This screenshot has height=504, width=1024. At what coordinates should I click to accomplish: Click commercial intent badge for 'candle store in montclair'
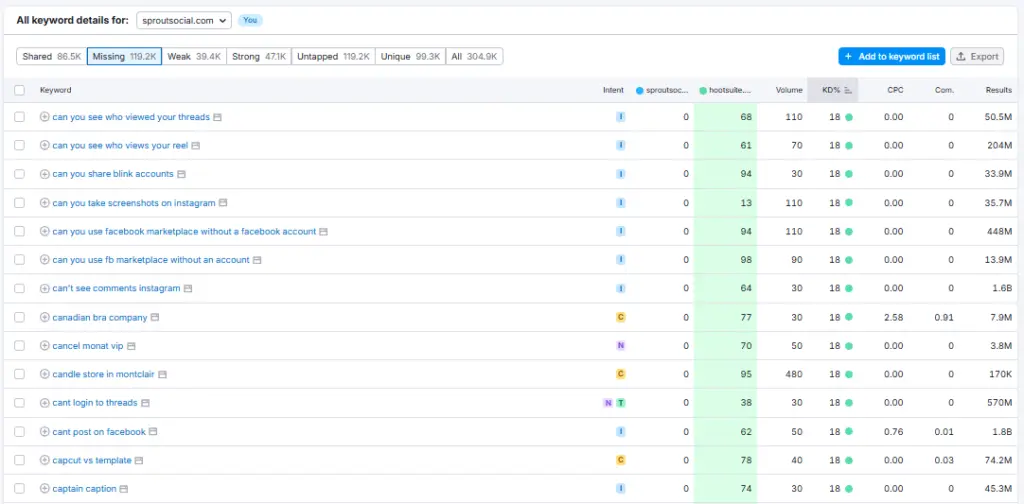[620, 374]
